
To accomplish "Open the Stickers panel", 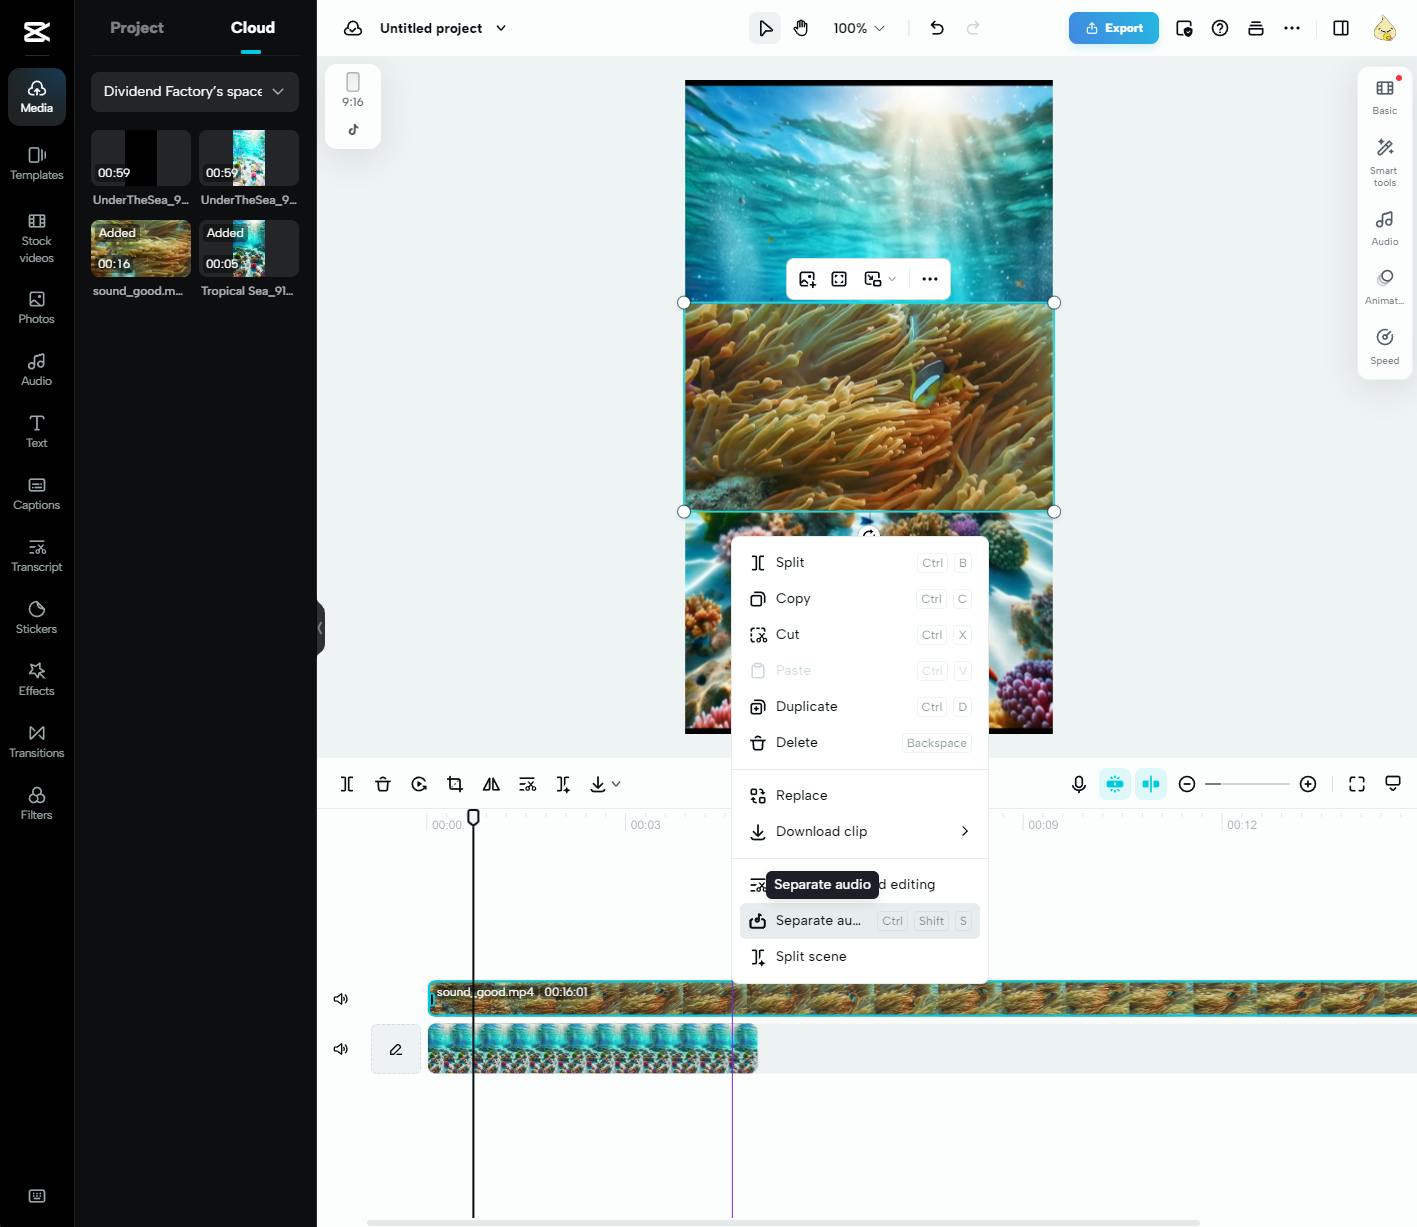I will pos(37,618).
